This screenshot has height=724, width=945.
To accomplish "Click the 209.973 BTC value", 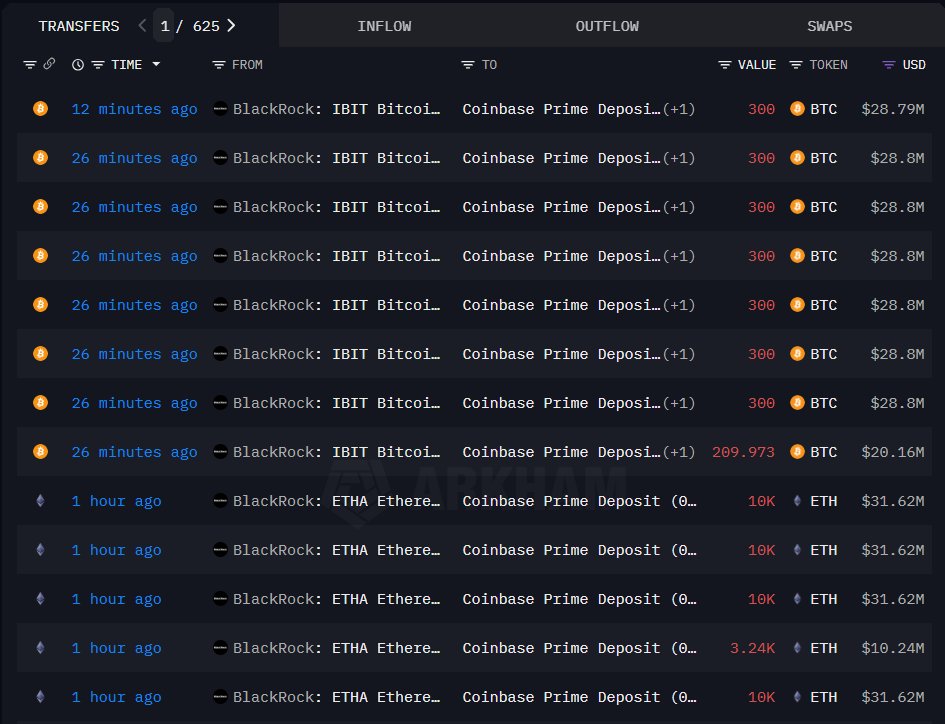I will coord(743,452).
